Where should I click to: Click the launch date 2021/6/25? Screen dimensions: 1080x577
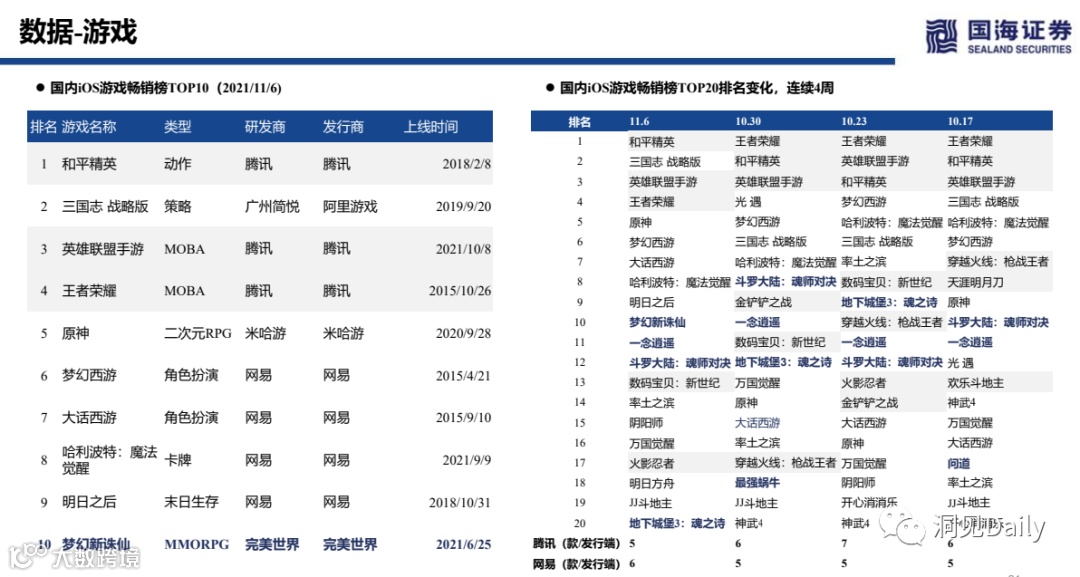(x=463, y=545)
